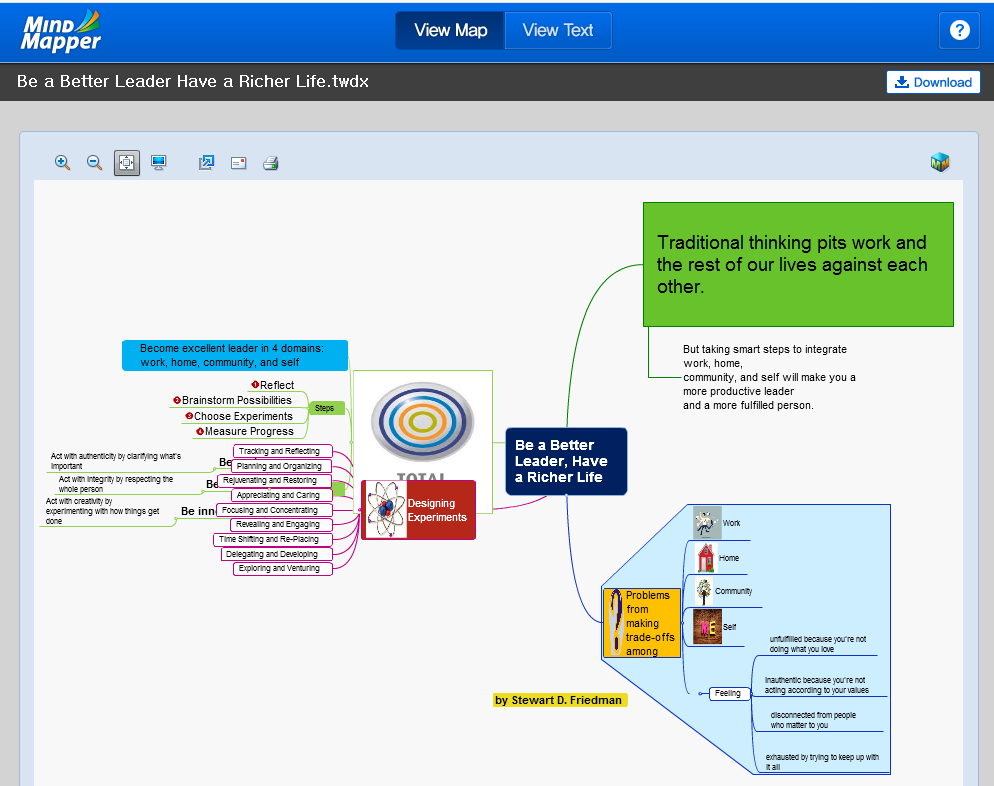Image resolution: width=994 pixels, height=786 pixels.
Task: Open full screen monitor view icon
Action: [x=158, y=162]
